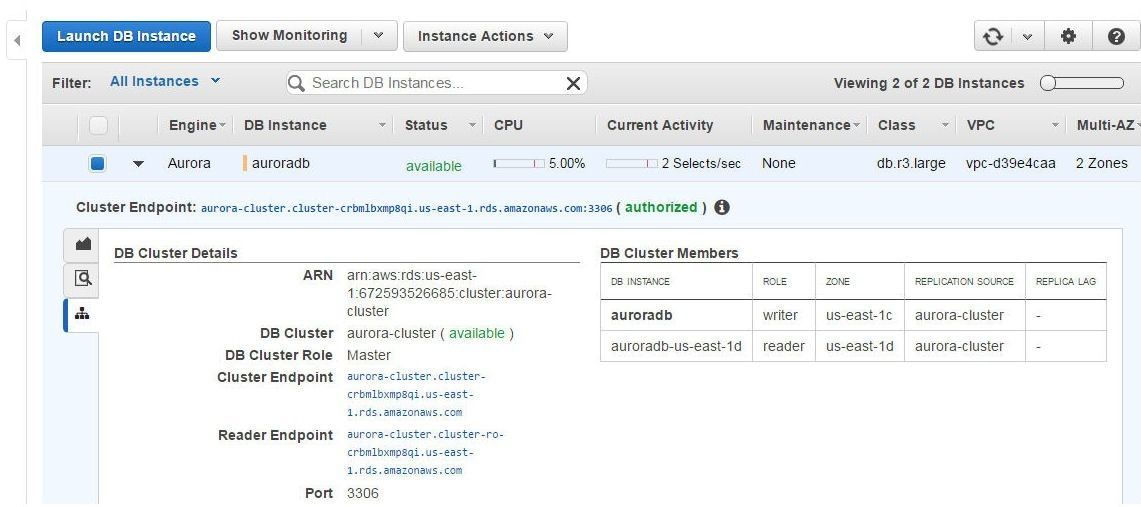The height and width of the screenshot is (507, 1141).
Task: Click the Viewing 2 of 2 DB Instances text
Action: pos(929,84)
